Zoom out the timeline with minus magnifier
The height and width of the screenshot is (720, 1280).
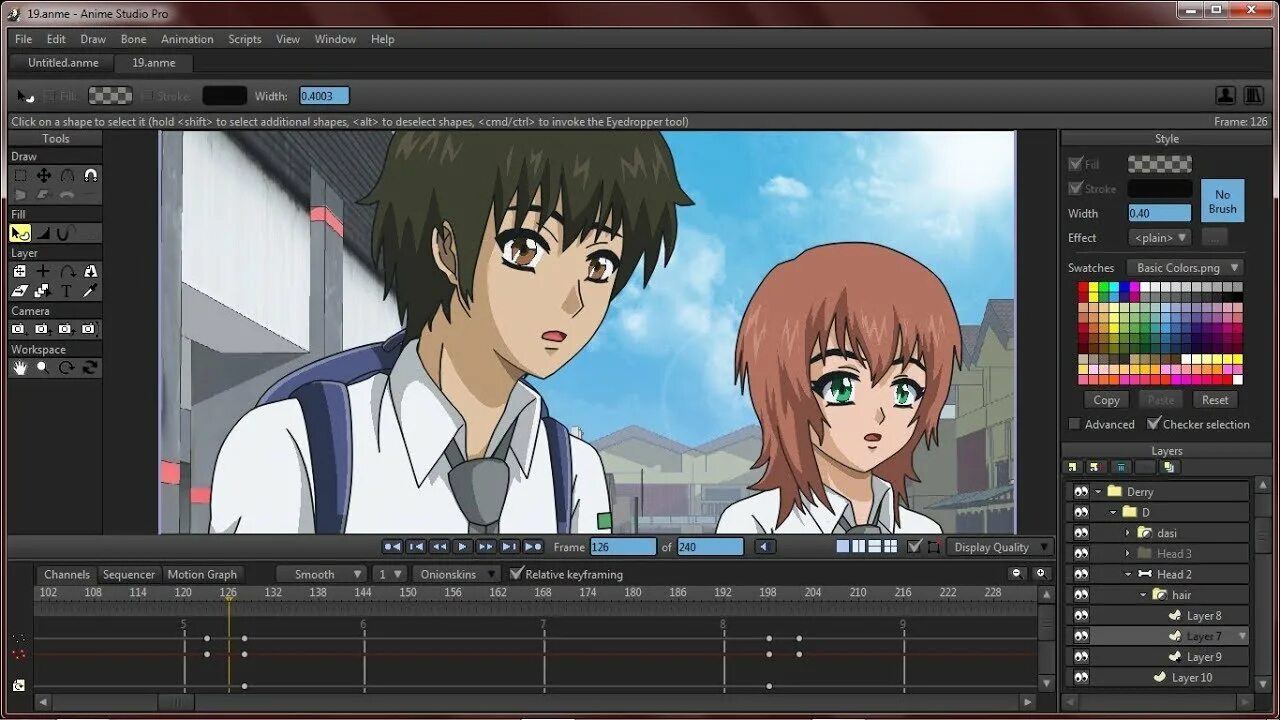pyautogui.click(x=1018, y=574)
